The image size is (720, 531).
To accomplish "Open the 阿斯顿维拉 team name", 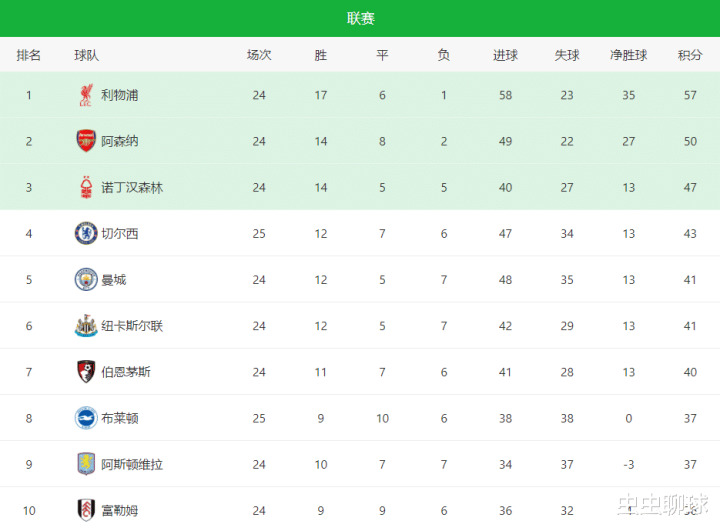I will (132, 464).
